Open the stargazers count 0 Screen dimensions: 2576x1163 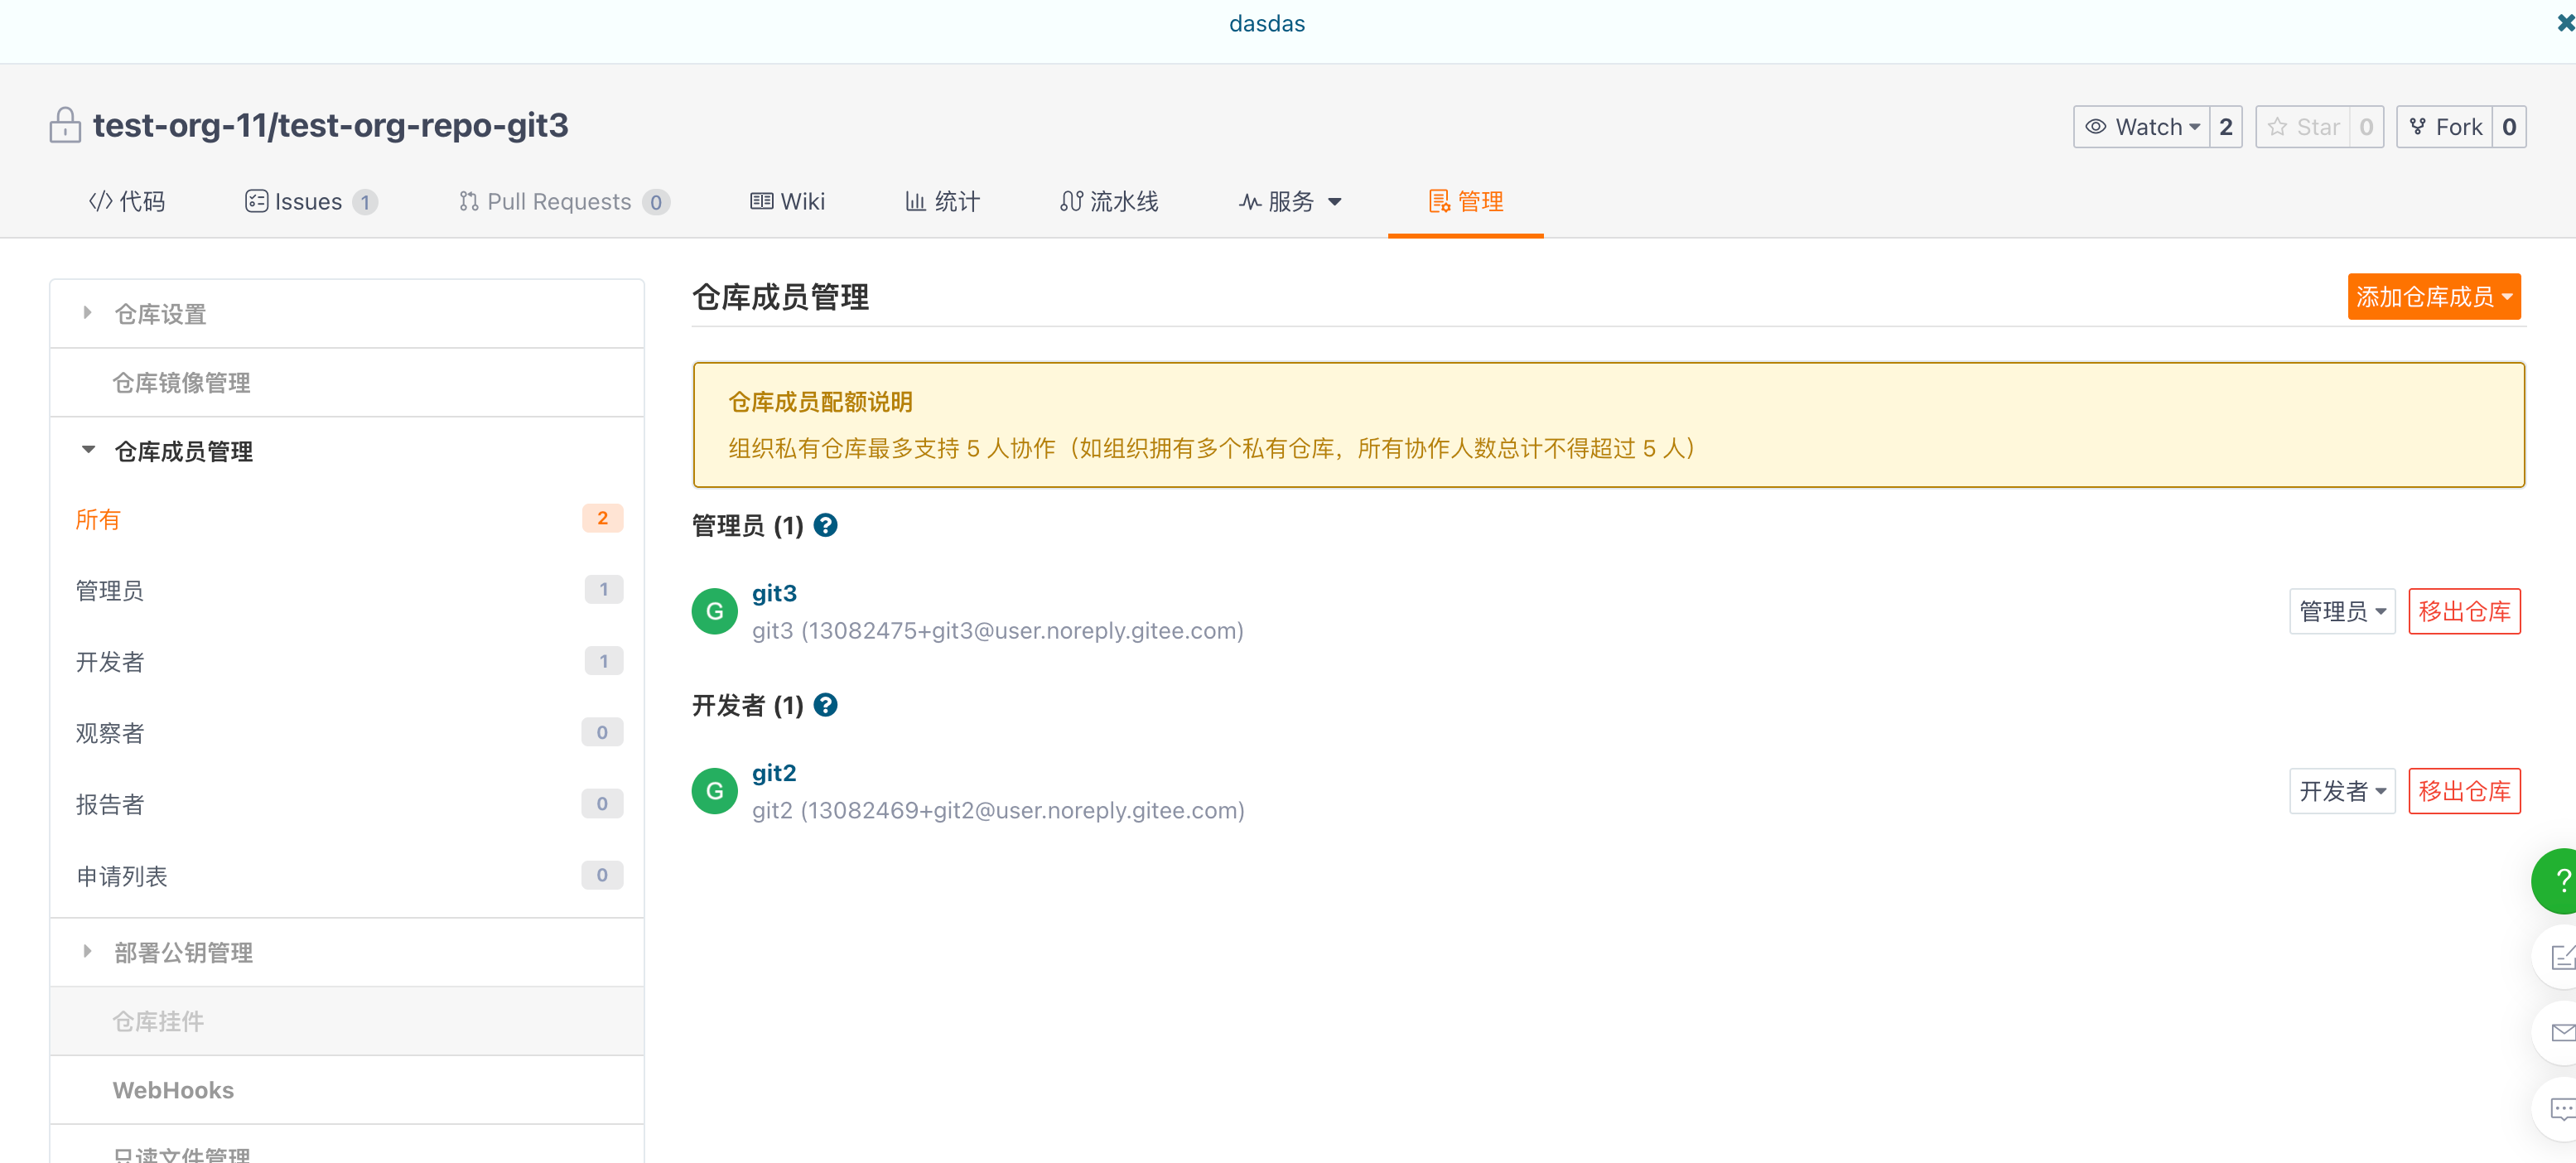2366,127
